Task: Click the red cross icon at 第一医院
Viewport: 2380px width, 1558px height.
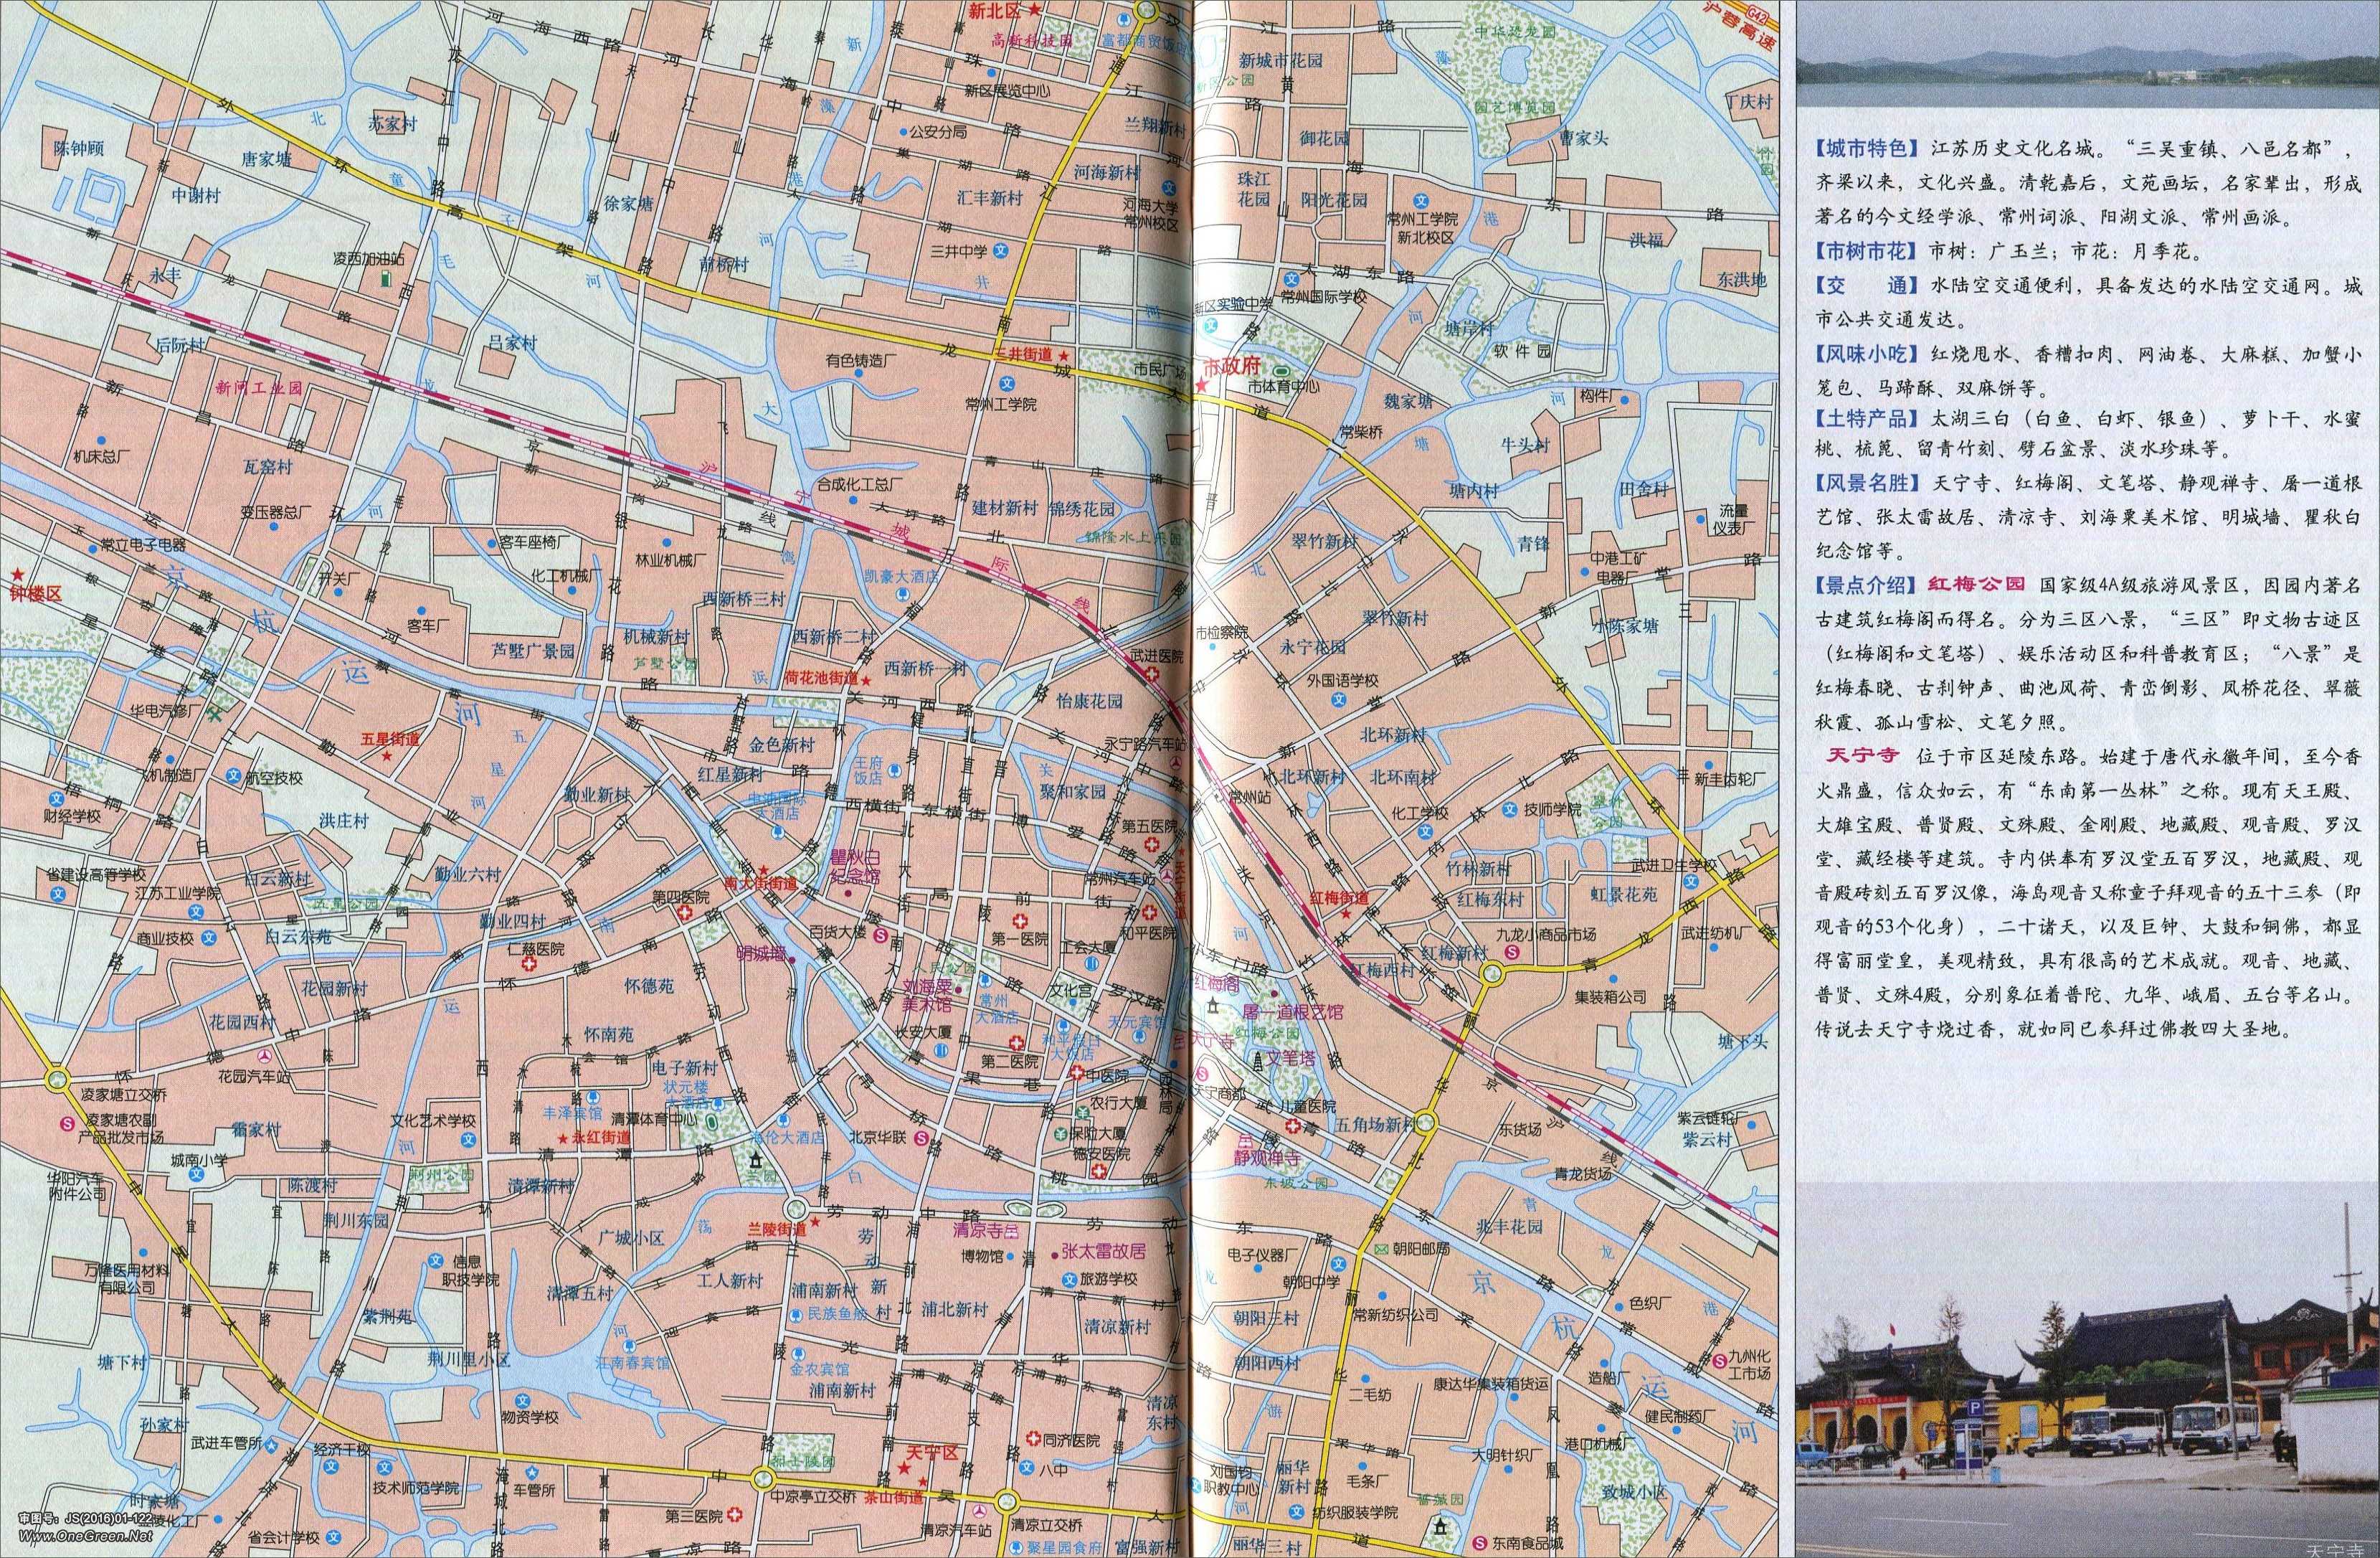Action: (1021, 920)
